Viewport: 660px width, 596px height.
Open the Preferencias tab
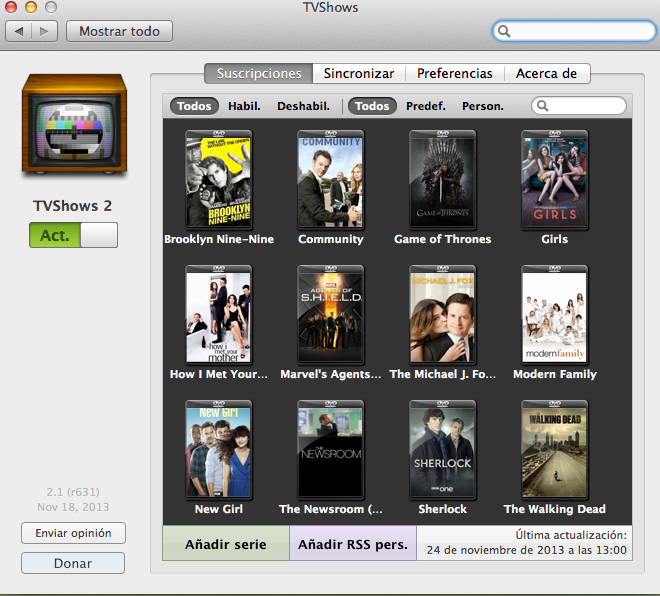tap(455, 74)
